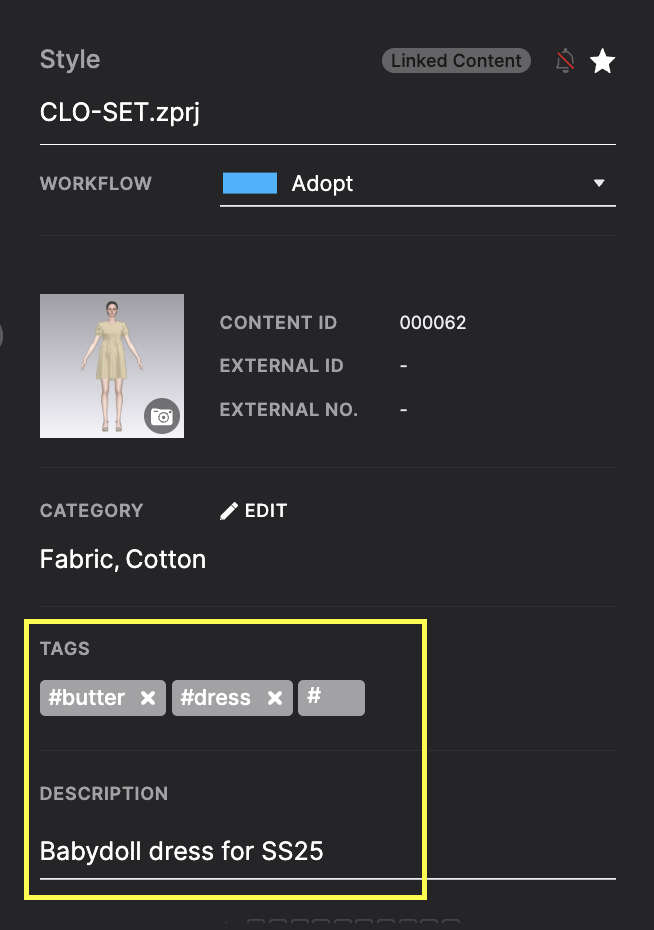This screenshot has width=654, height=930.
Task: Click the Linked Content badge
Action: click(x=456, y=60)
